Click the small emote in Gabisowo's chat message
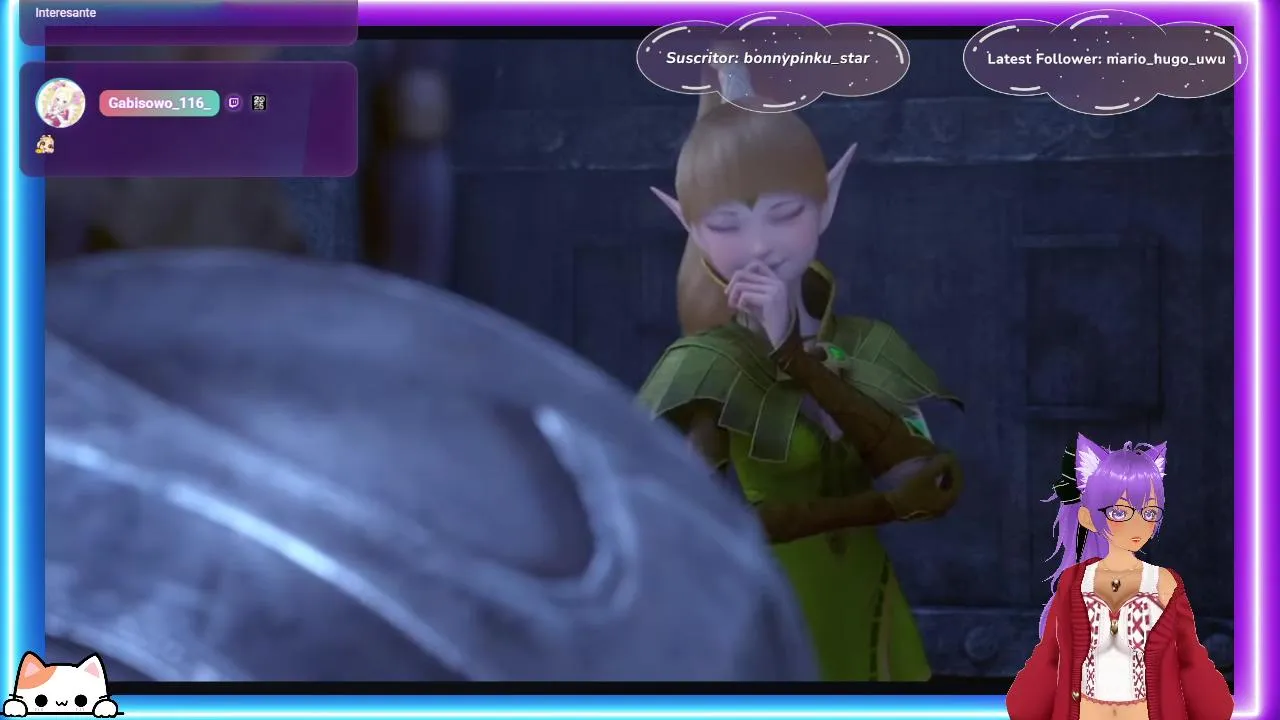This screenshot has height=720, width=1280. click(45, 145)
